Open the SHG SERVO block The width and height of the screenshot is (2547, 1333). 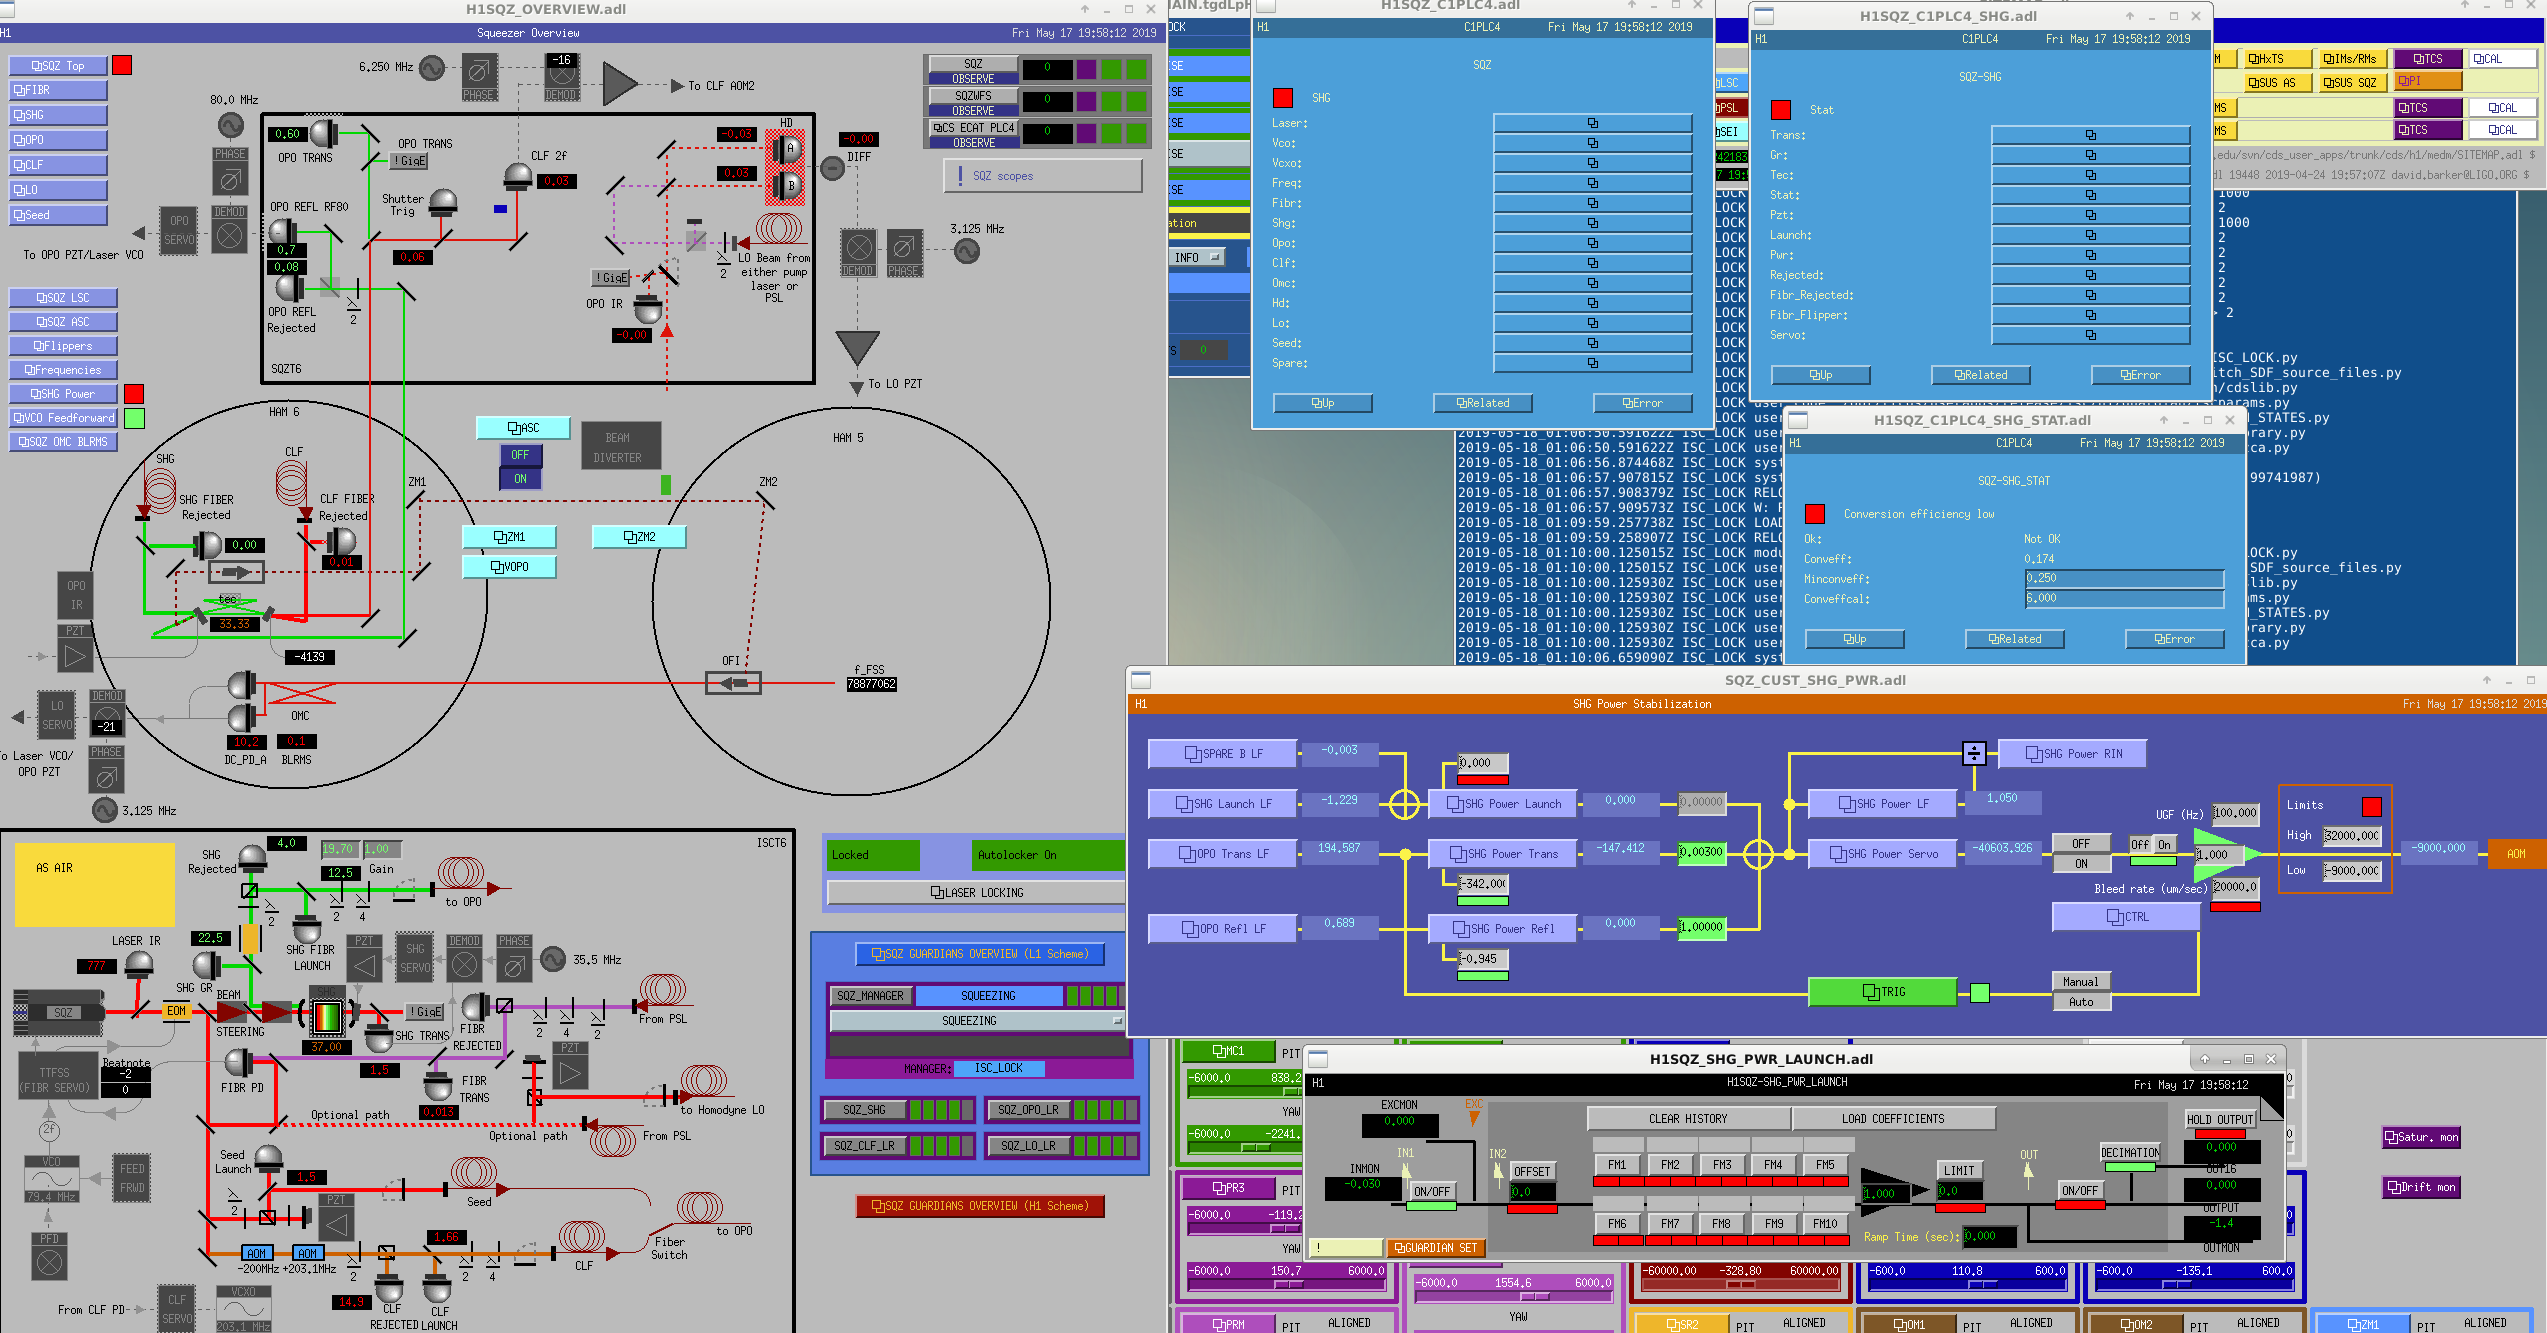415,958
